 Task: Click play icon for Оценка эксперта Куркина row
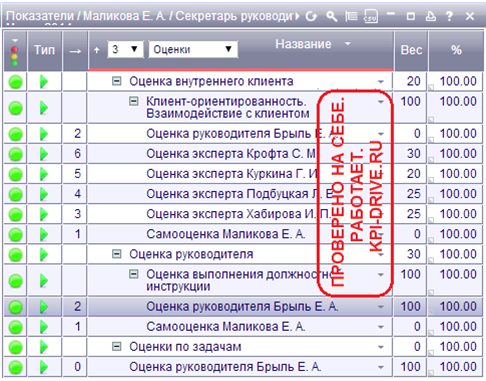point(44,174)
